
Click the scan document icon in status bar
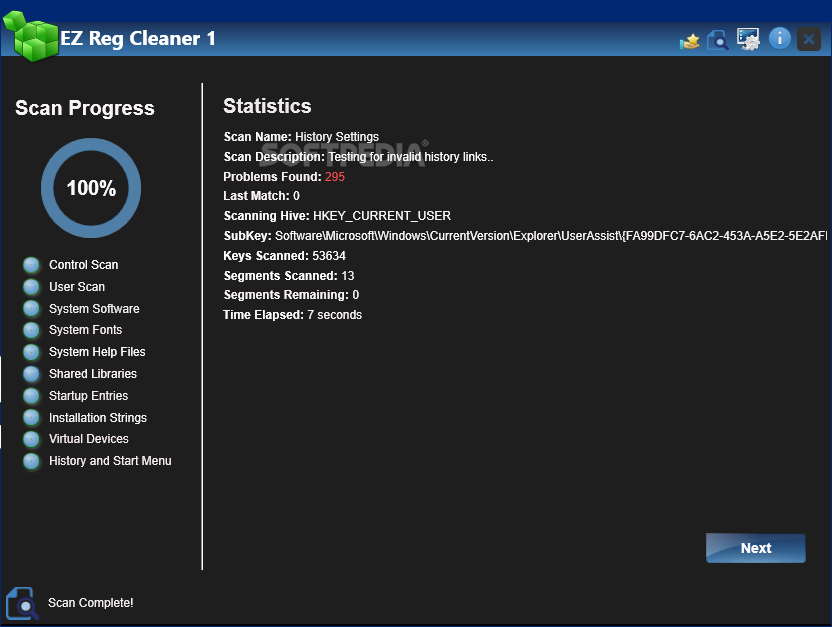point(22,604)
